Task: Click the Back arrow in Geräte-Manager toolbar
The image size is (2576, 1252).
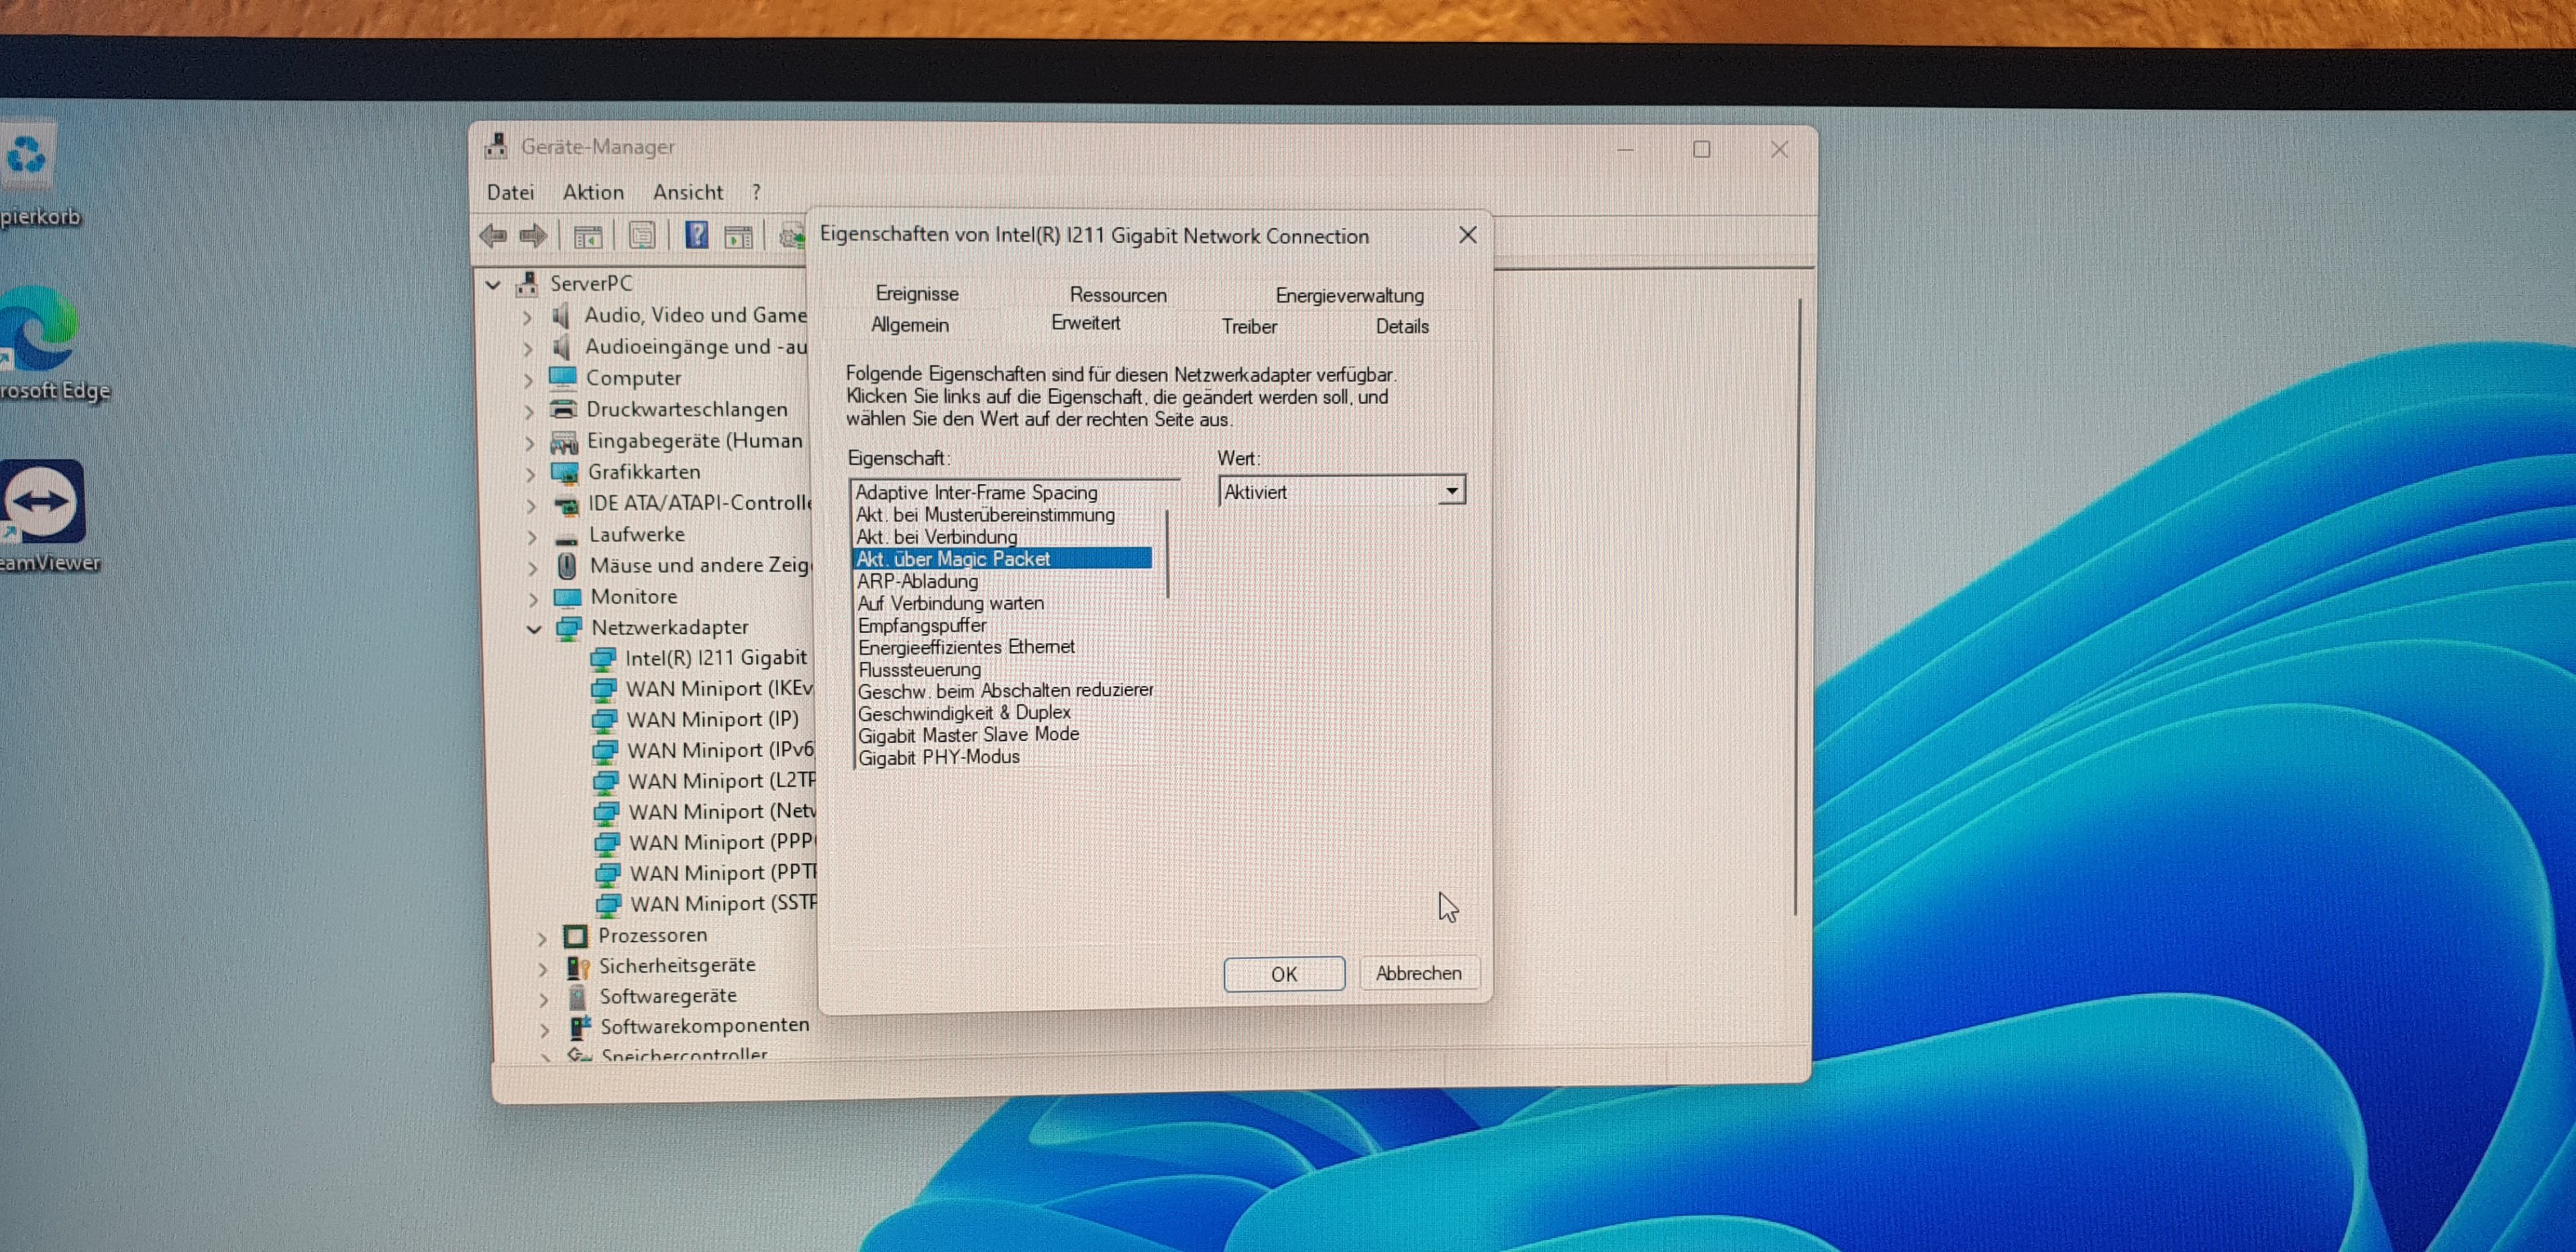Action: point(493,236)
